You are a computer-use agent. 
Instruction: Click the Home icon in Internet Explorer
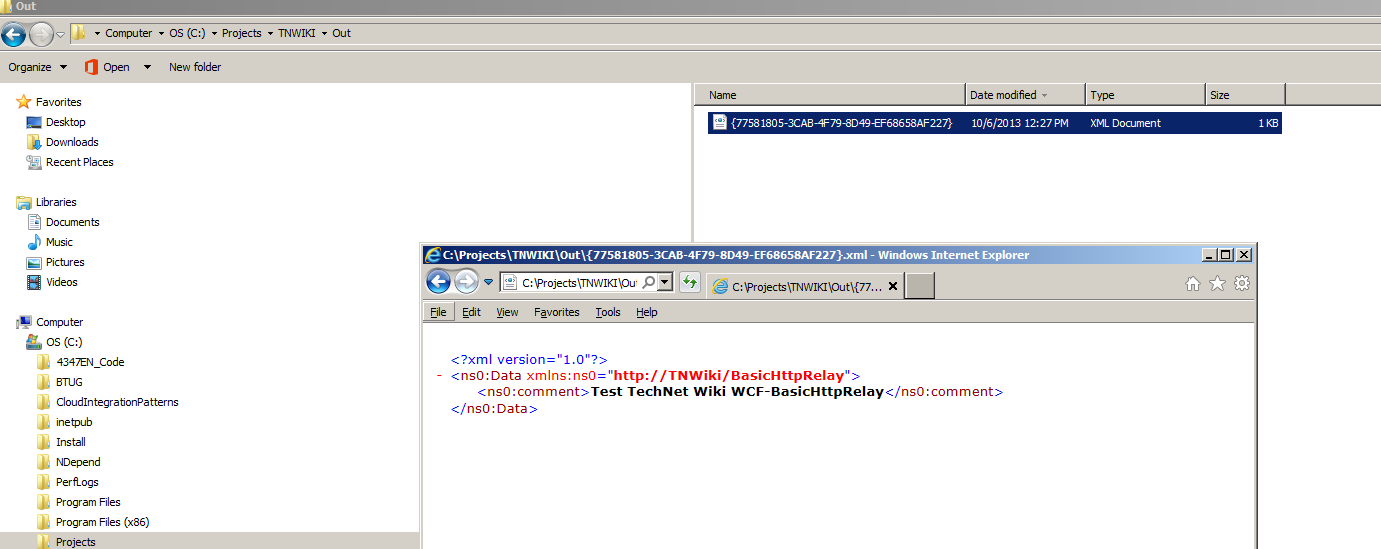tap(1192, 284)
